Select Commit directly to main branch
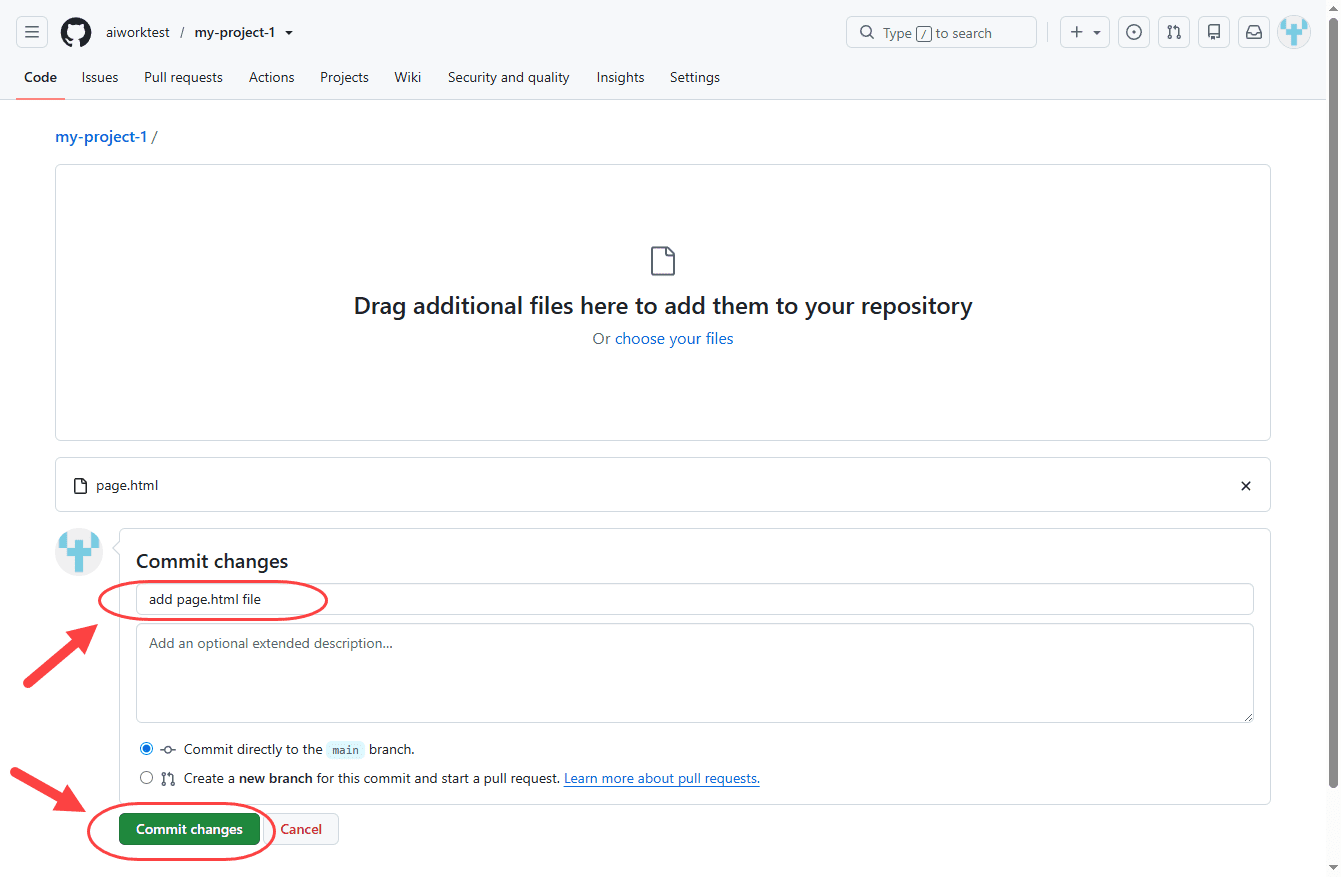This screenshot has height=877, width=1341. coord(147,749)
